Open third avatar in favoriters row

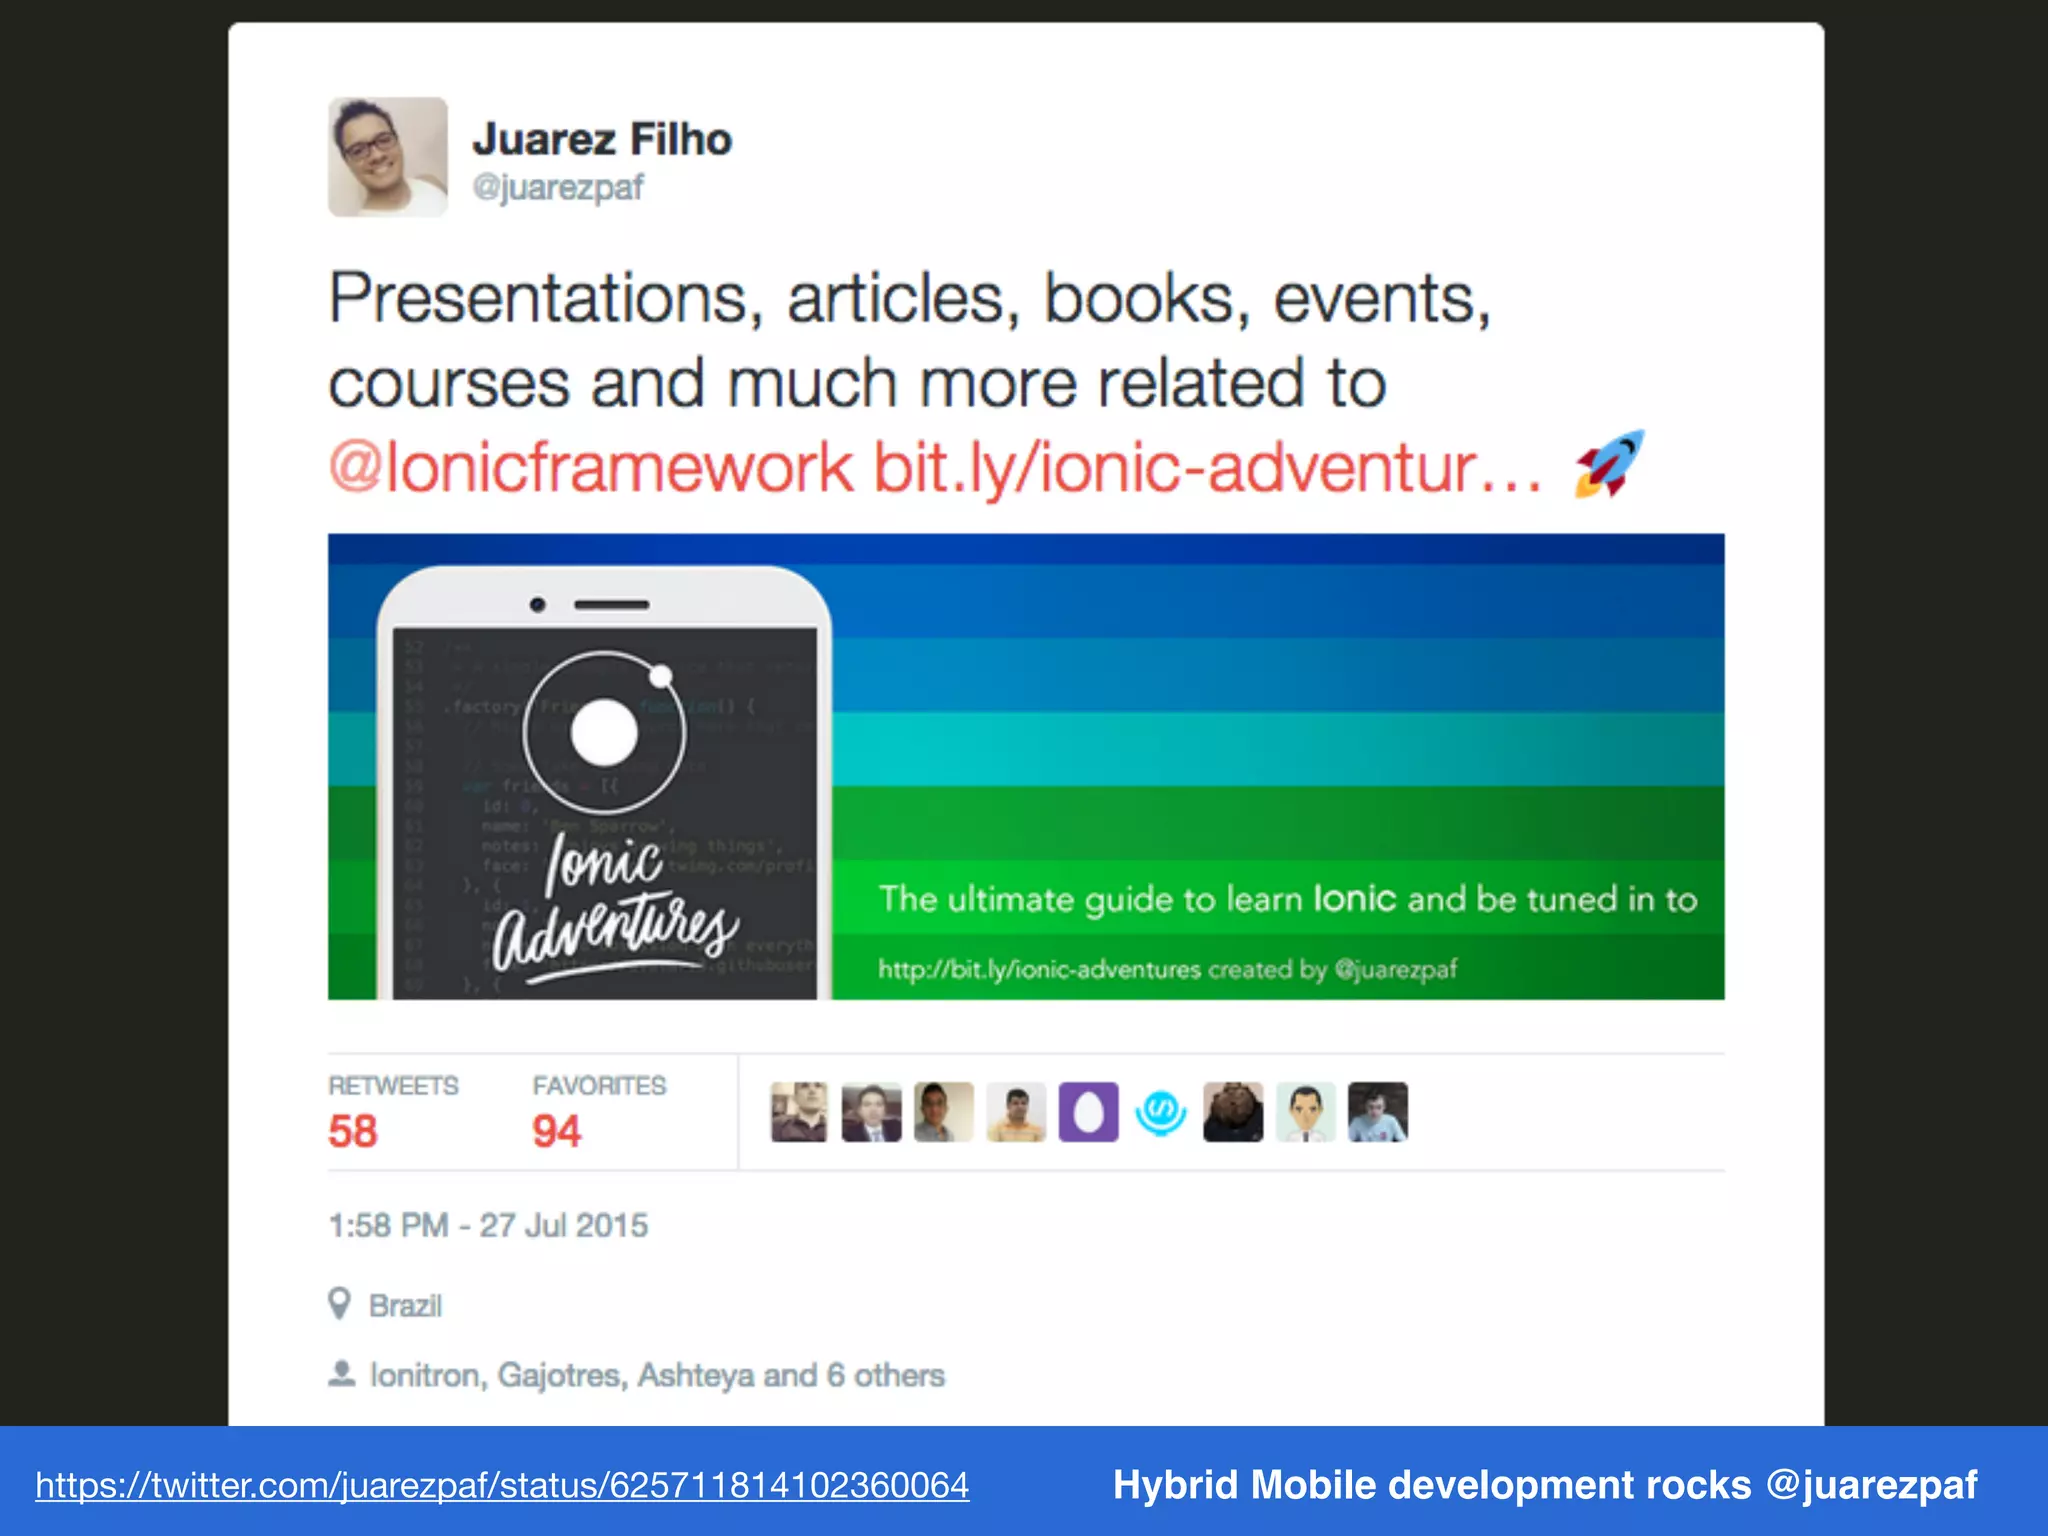[944, 1111]
